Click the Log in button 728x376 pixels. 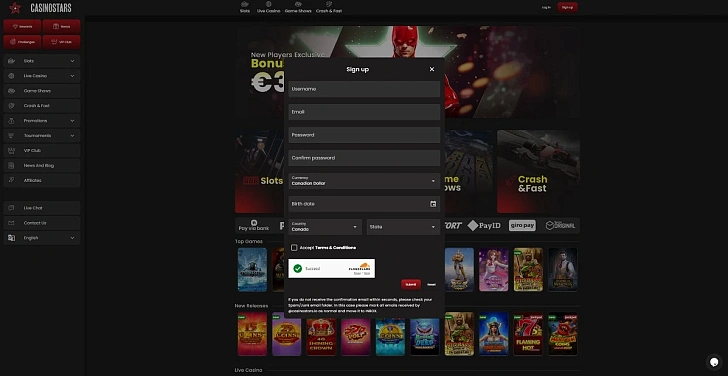coord(546,7)
